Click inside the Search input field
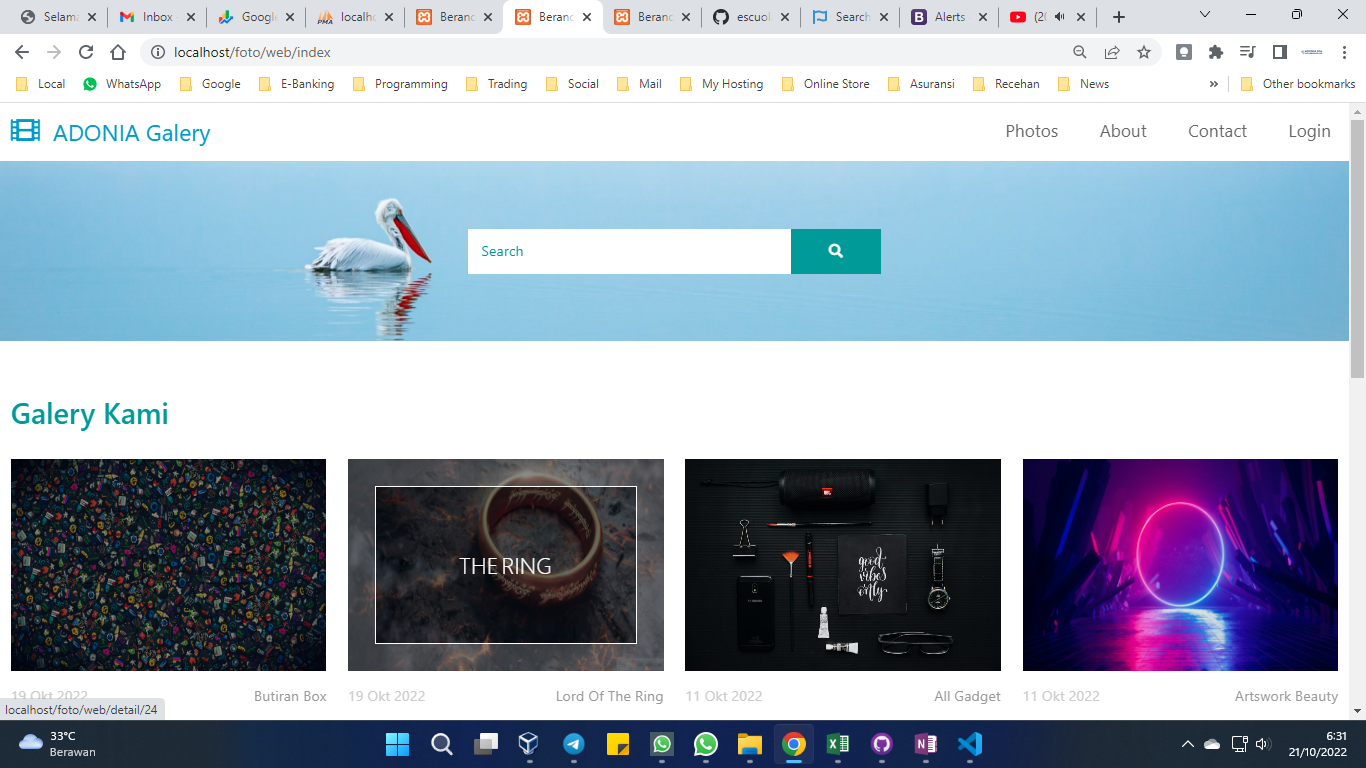 pos(629,251)
